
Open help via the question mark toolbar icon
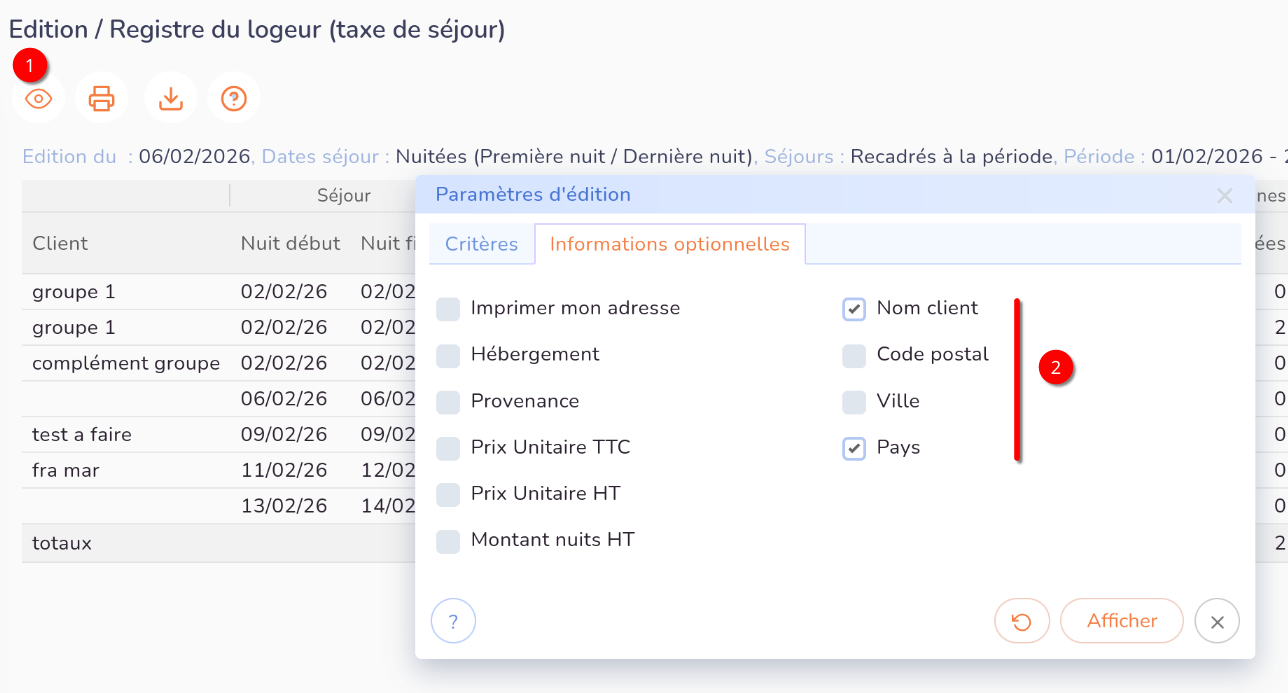point(234,98)
